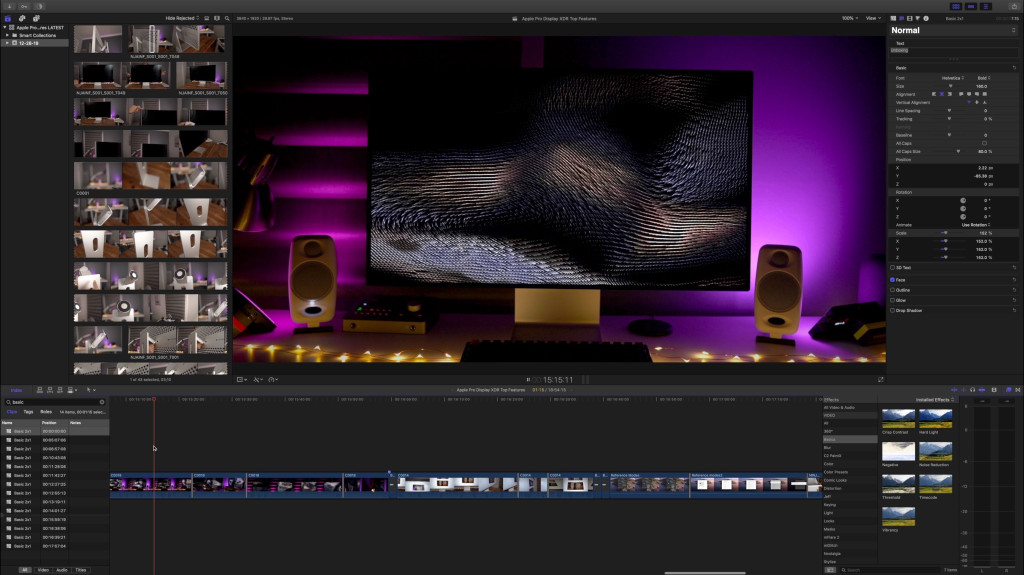Select the Titles filter button
Image resolution: width=1024 pixels, height=575 pixels.
pyautogui.click(x=80, y=569)
